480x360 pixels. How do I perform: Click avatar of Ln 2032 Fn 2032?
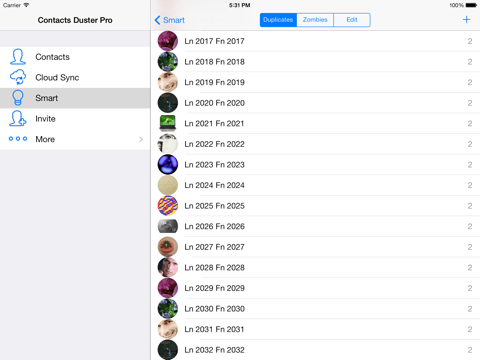(x=168, y=350)
